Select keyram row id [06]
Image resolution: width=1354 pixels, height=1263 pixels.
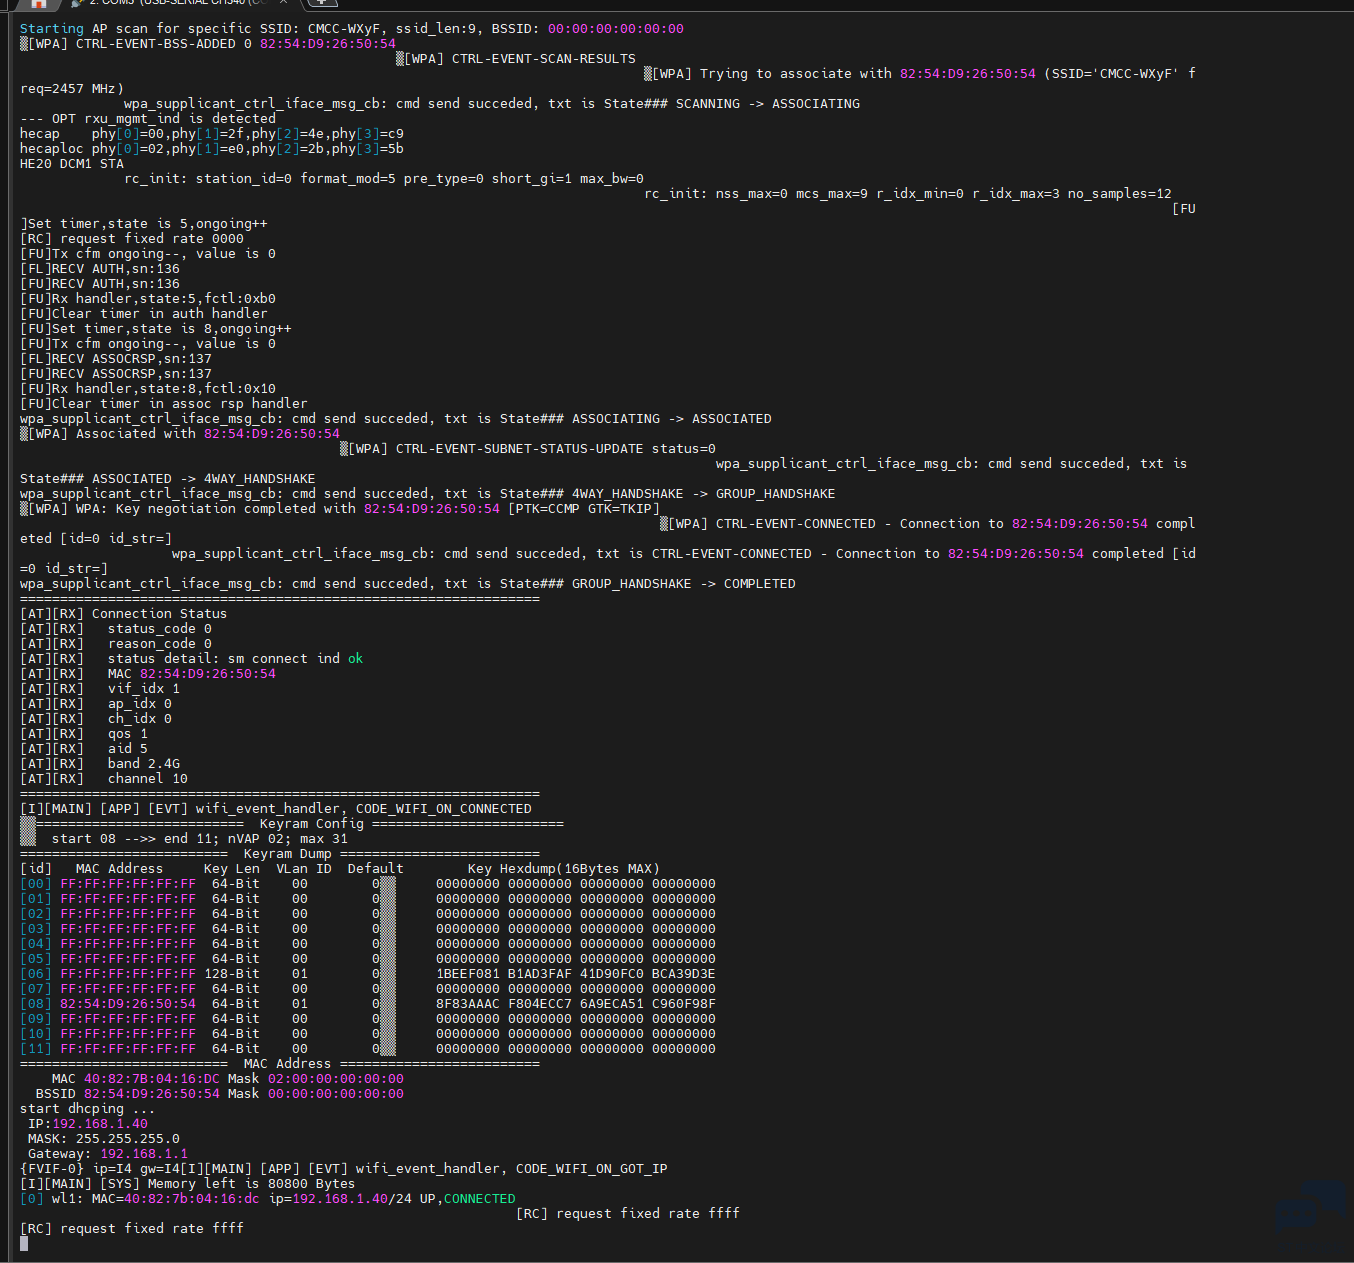coord(36,974)
